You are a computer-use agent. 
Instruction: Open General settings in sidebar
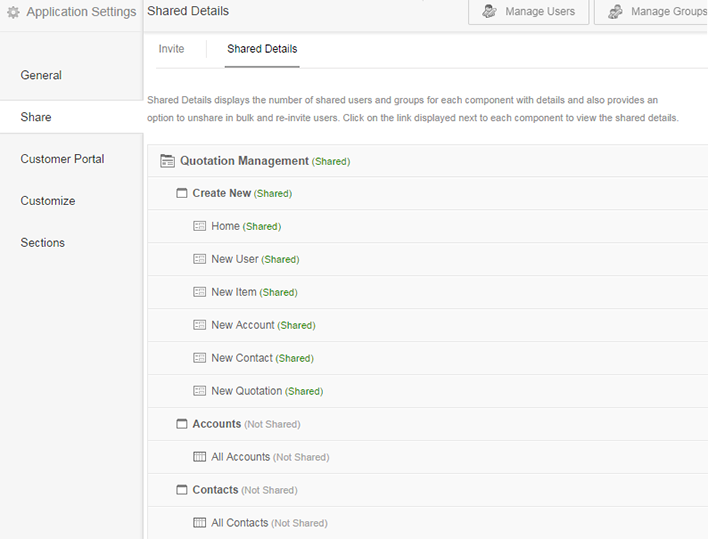[x=41, y=75]
